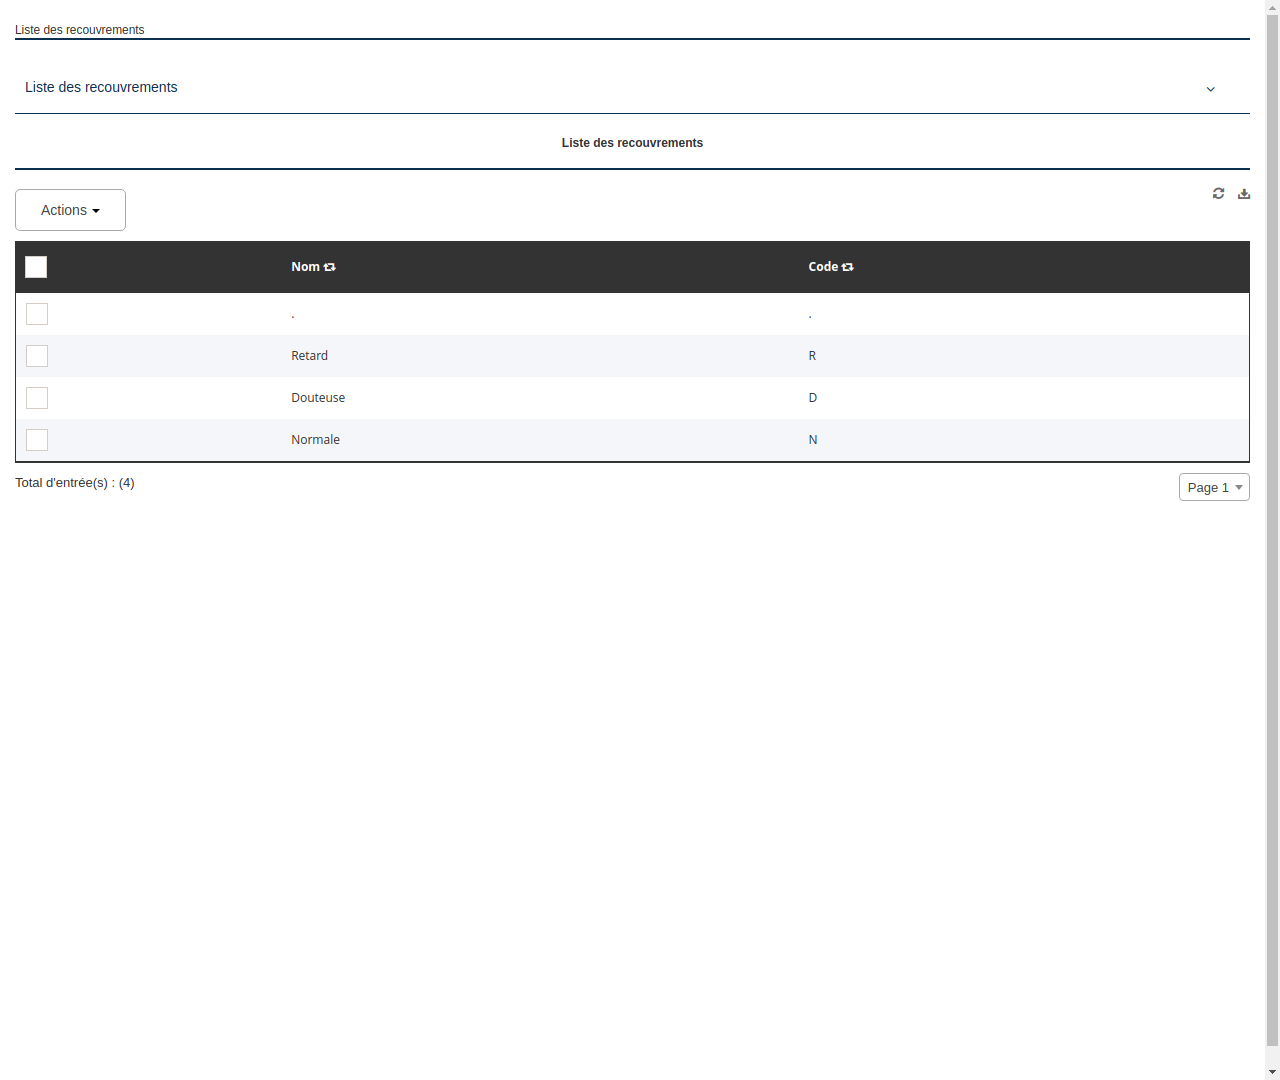The width and height of the screenshot is (1280, 1080).
Task: Click the download export icon
Action: pos(1244,193)
